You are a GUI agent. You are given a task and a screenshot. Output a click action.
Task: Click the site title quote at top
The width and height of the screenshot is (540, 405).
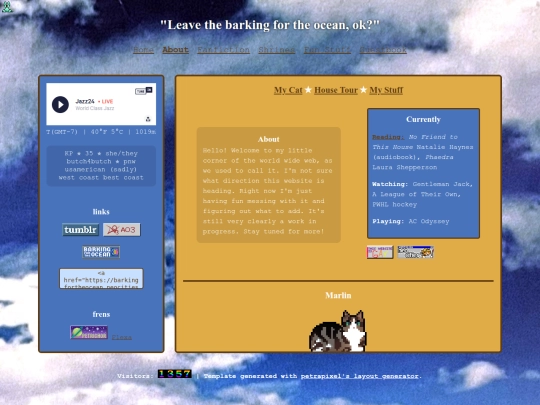270,25
